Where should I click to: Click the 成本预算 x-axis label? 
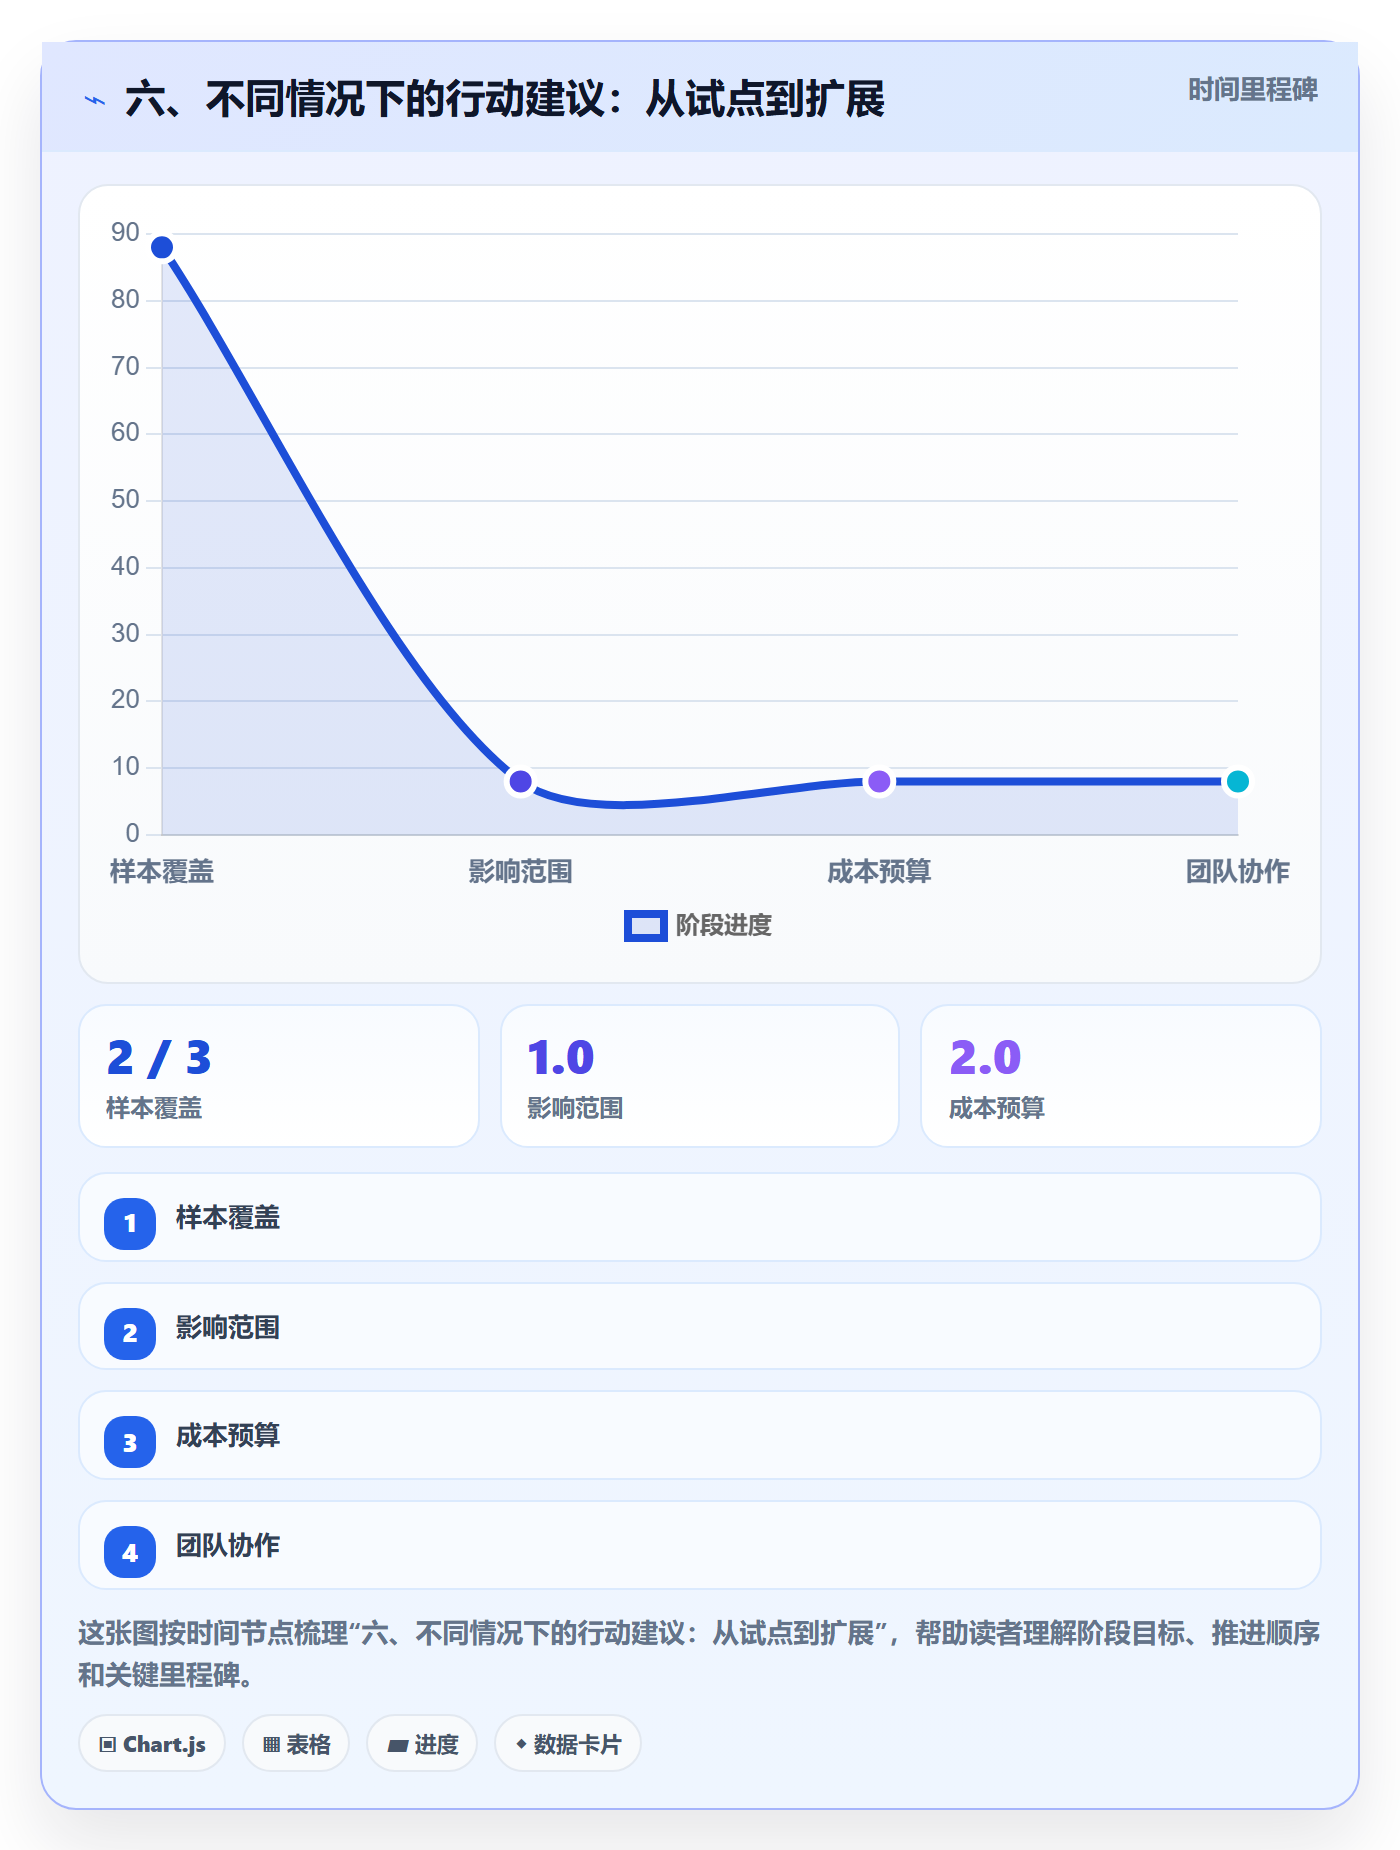click(879, 871)
